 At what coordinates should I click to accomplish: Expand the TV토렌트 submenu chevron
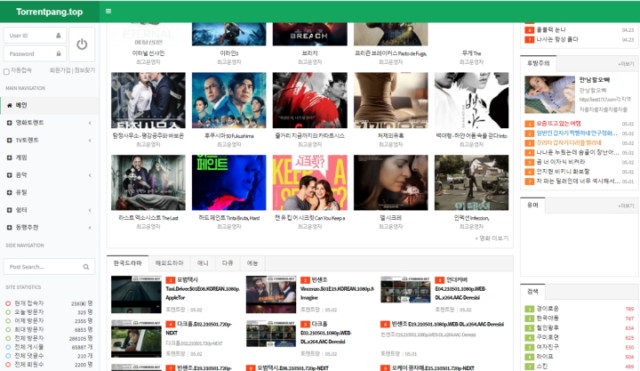(x=90, y=140)
